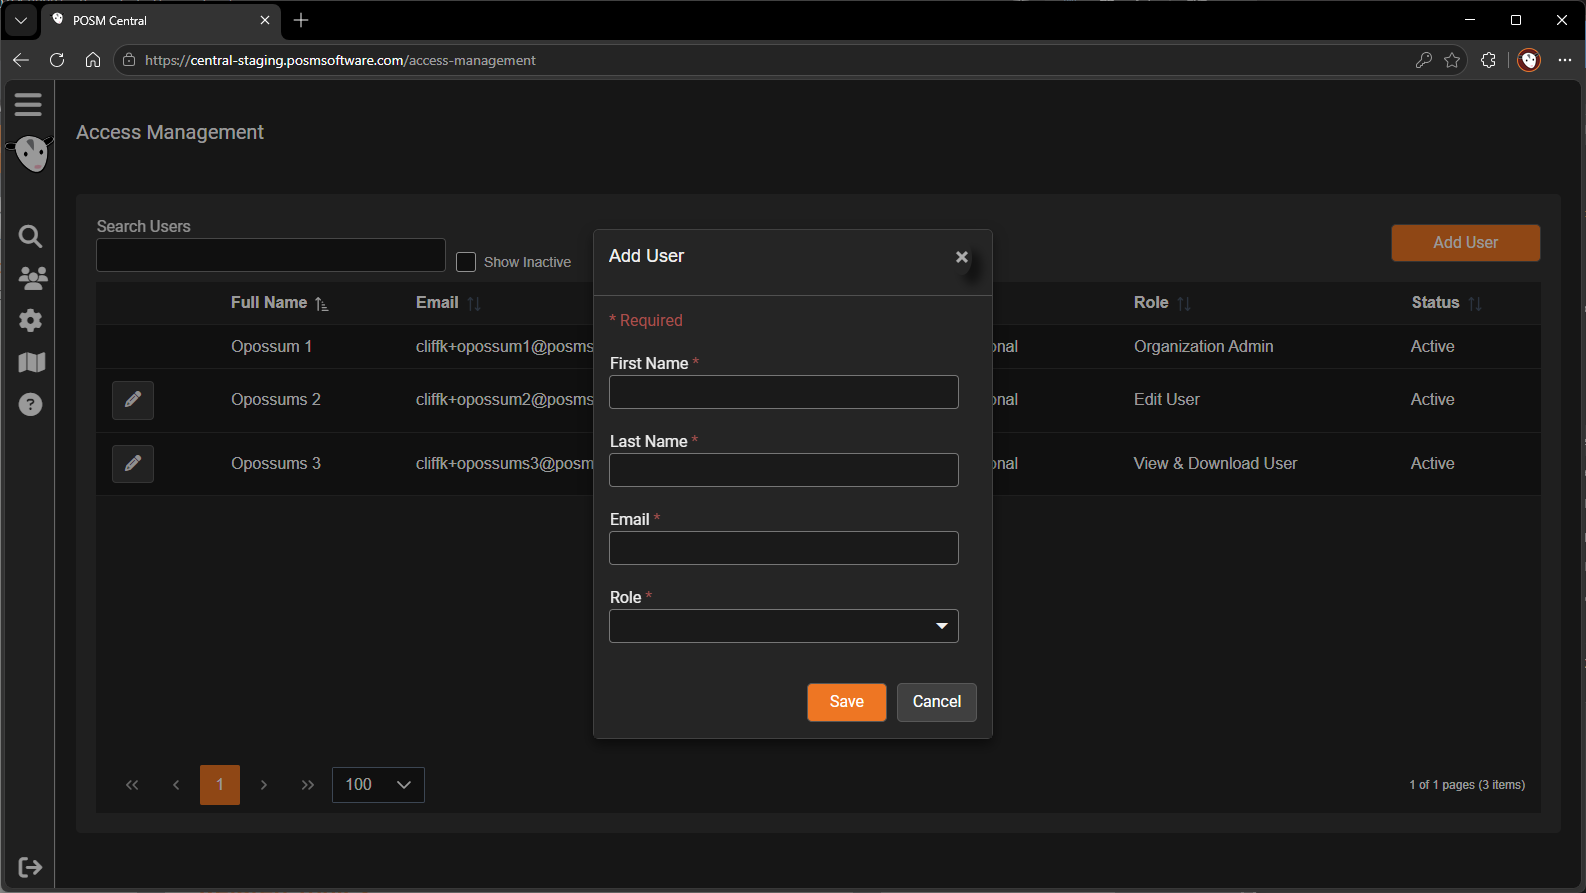Image resolution: width=1586 pixels, height=893 pixels.
Task: Toggle Show Inactive checkbox
Action: 466,262
